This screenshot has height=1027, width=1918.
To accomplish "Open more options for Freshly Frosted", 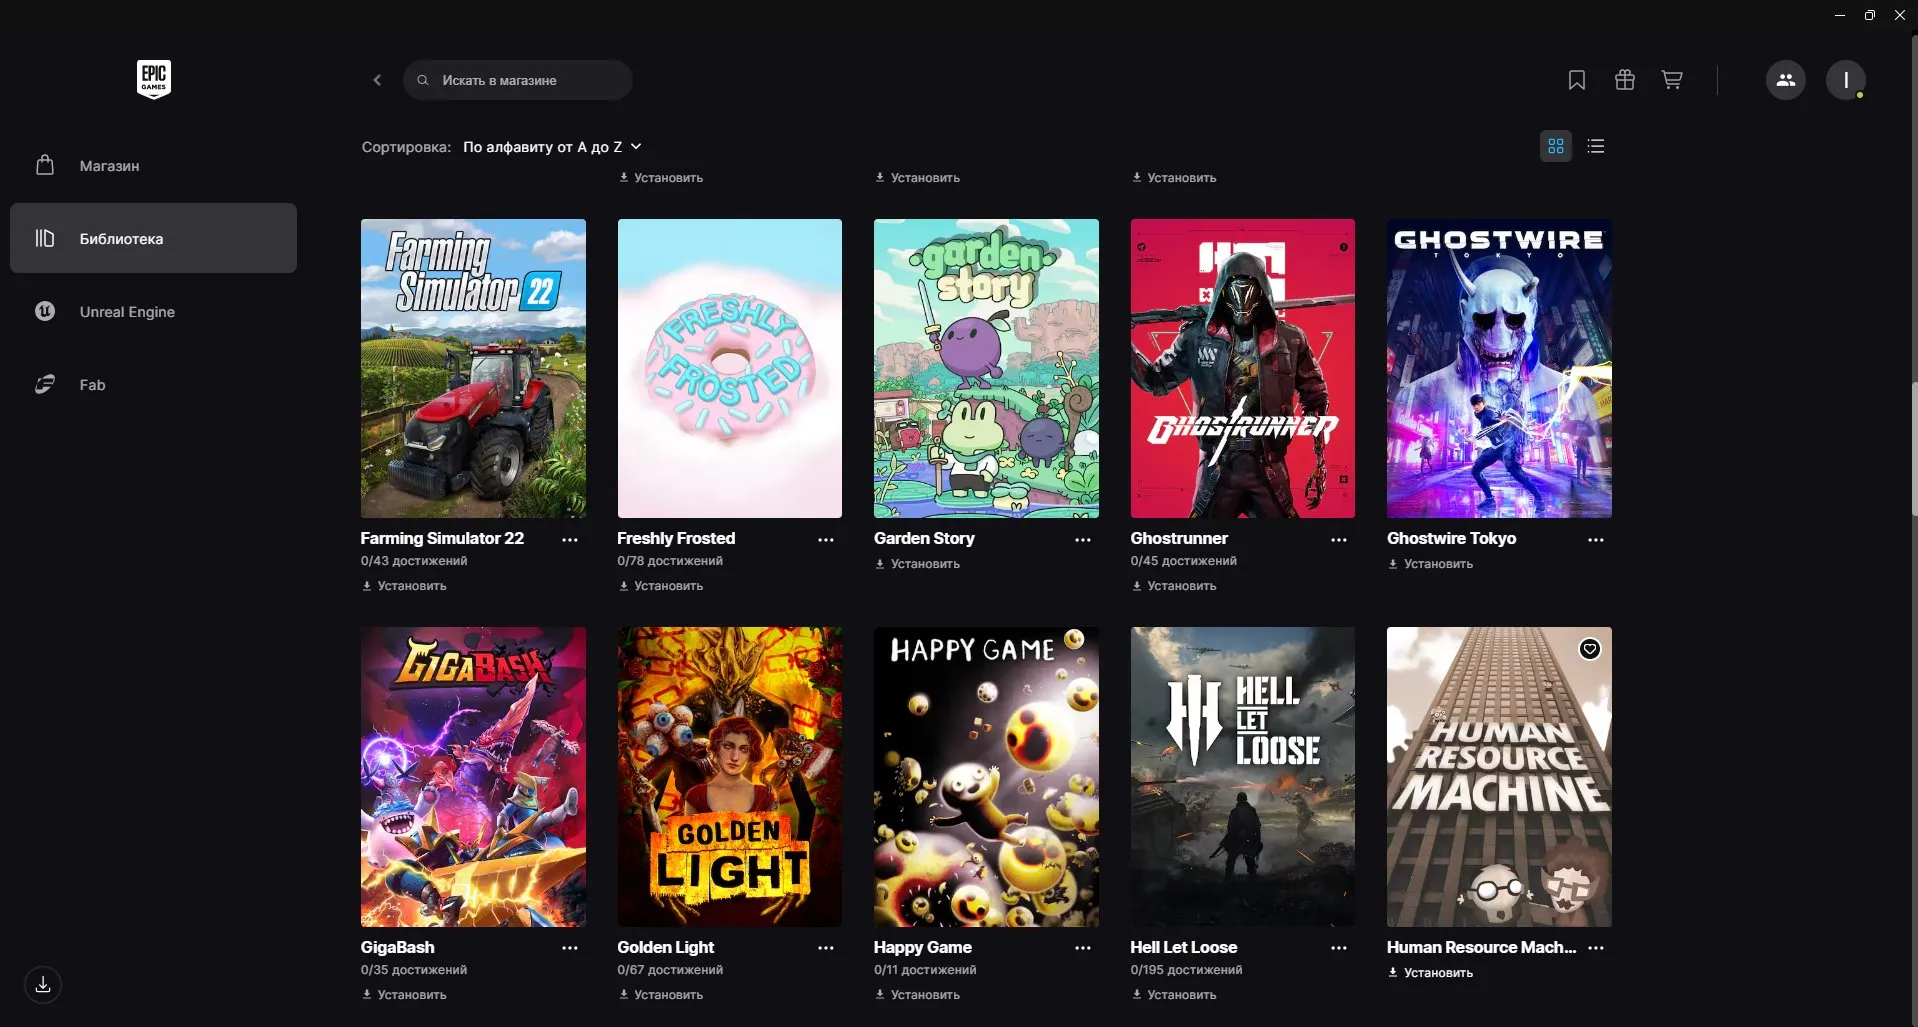I will [826, 540].
